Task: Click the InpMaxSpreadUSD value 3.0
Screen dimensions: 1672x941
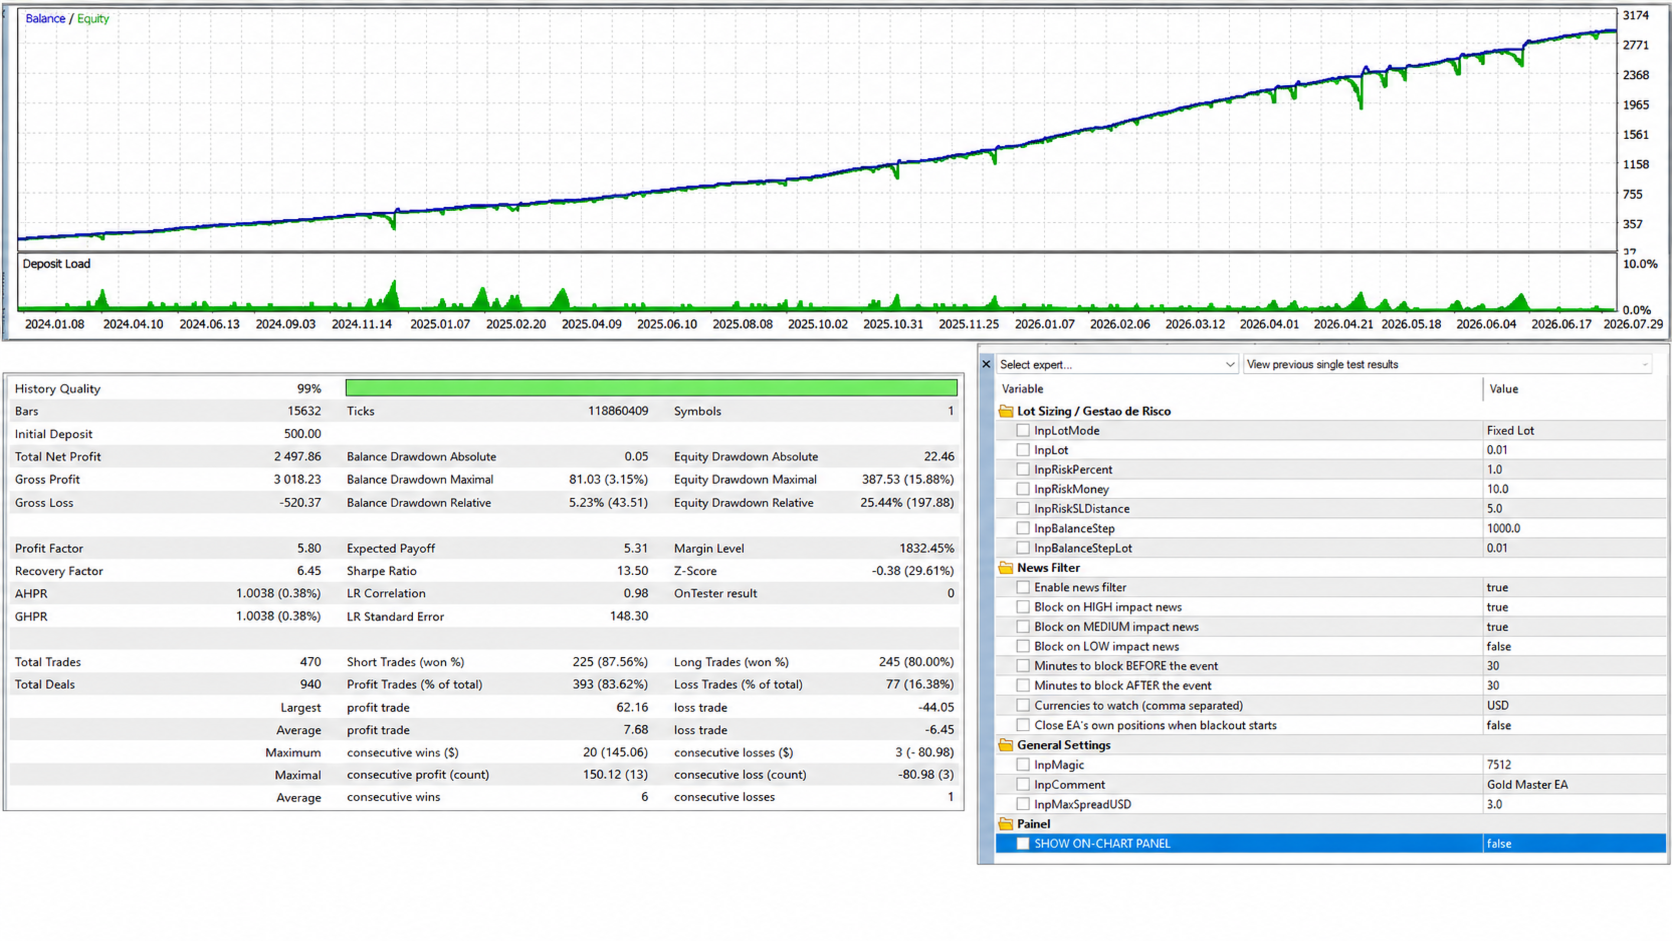Action: 1494,804
